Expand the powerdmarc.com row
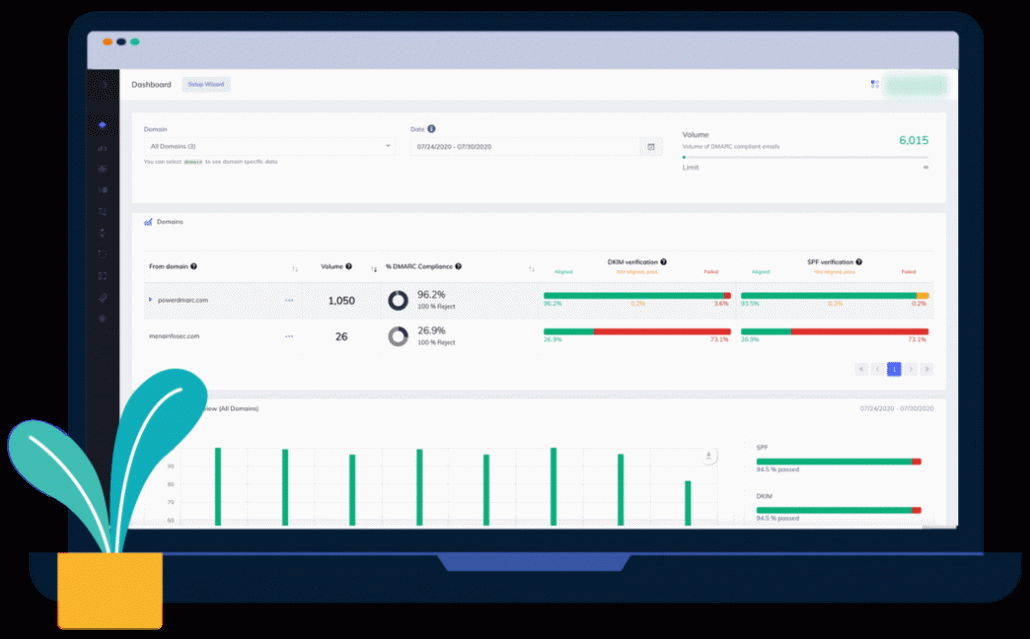 (151, 300)
